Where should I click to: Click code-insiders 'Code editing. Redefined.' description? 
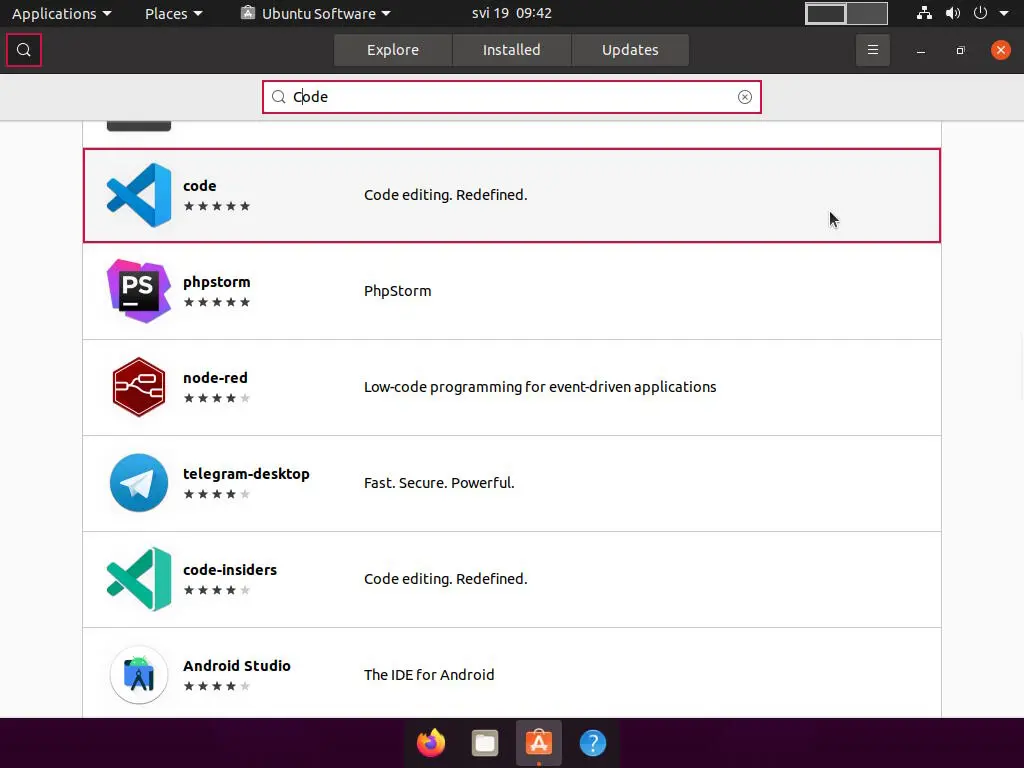(x=445, y=579)
